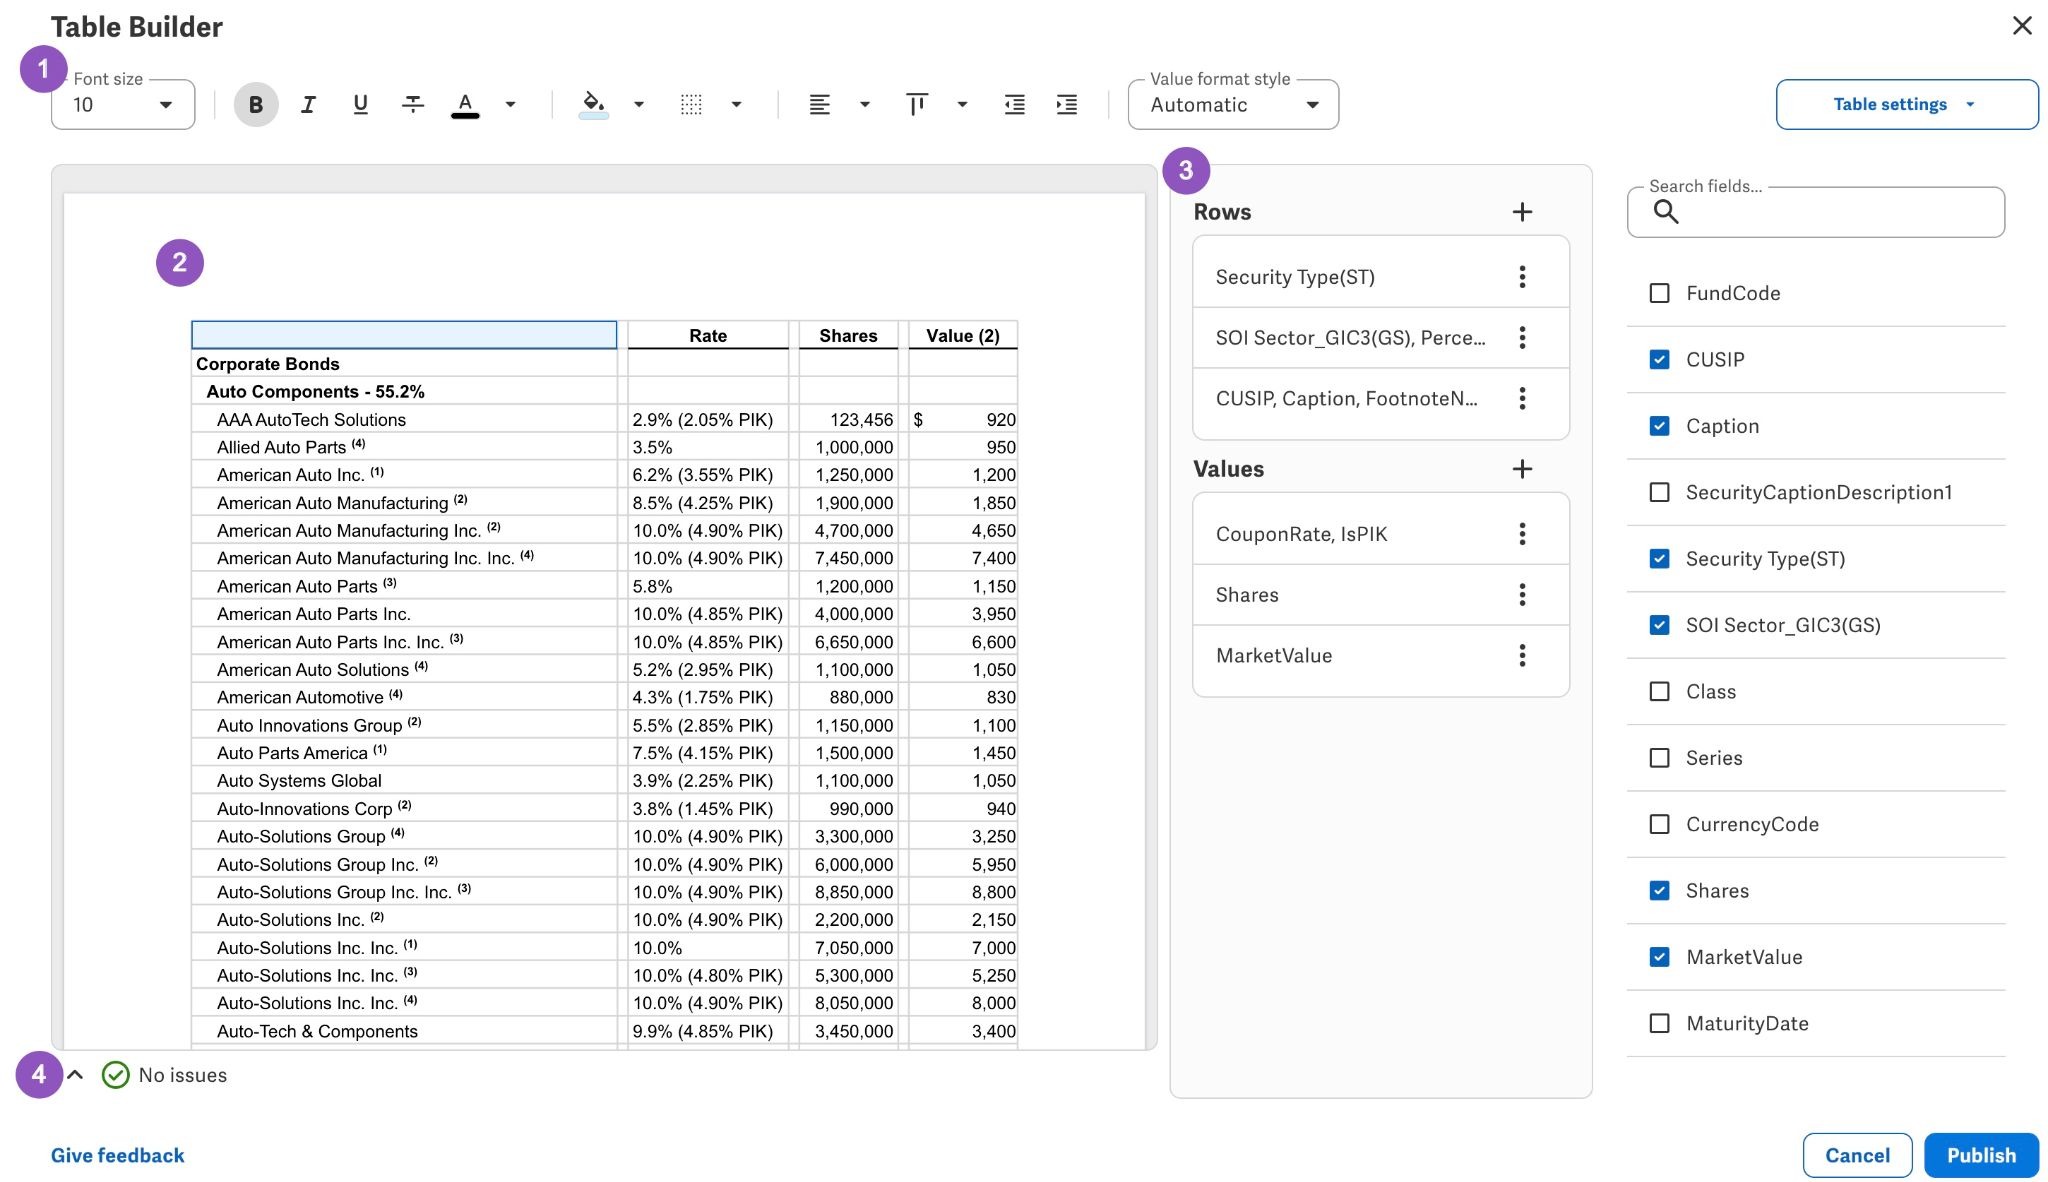The height and width of the screenshot is (1182, 2048).
Task: Check the Series field
Action: [1659, 758]
